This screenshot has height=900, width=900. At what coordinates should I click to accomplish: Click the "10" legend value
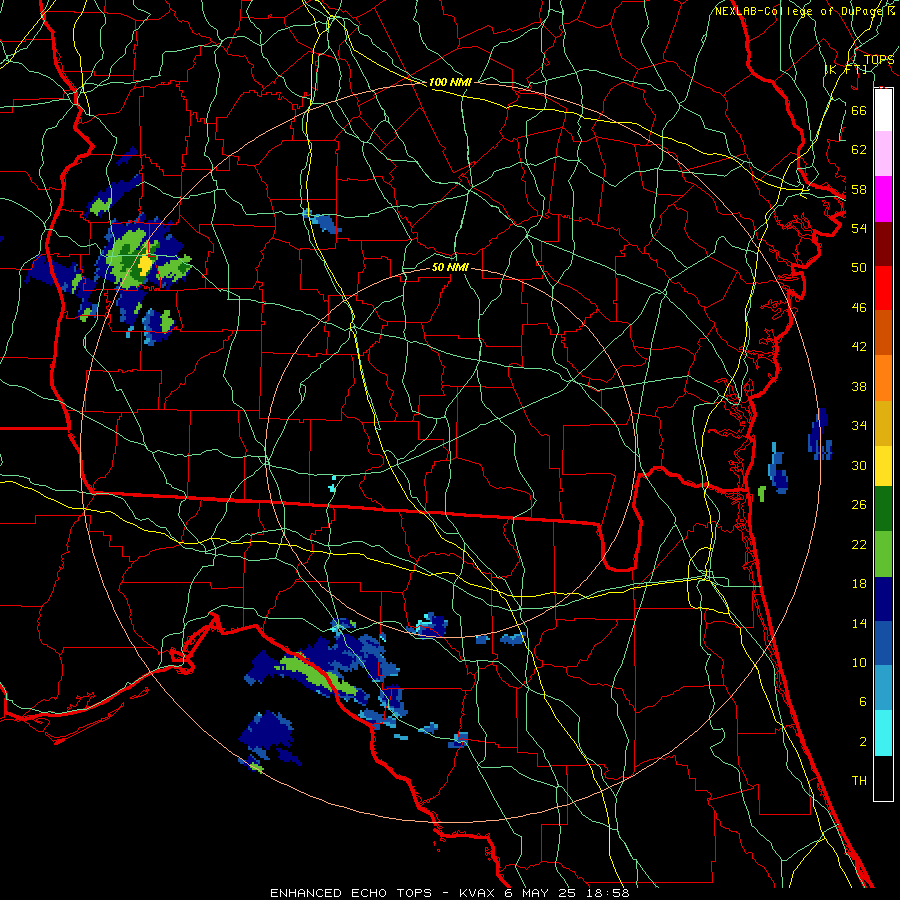tap(859, 662)
